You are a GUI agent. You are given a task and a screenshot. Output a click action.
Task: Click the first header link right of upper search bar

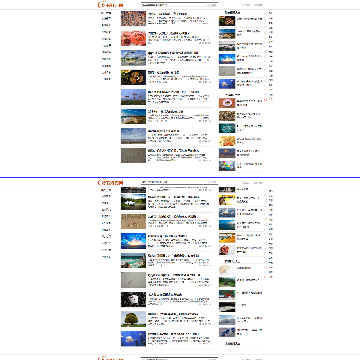click(x=246, y=5)
